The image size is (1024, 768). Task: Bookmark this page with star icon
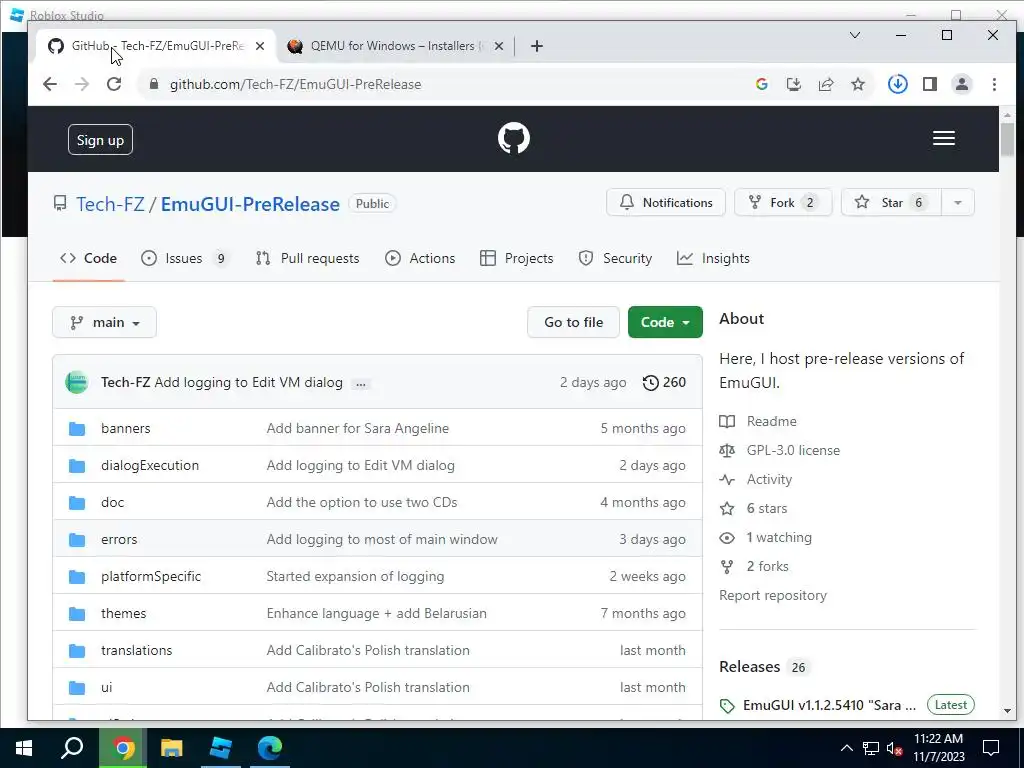858,84
